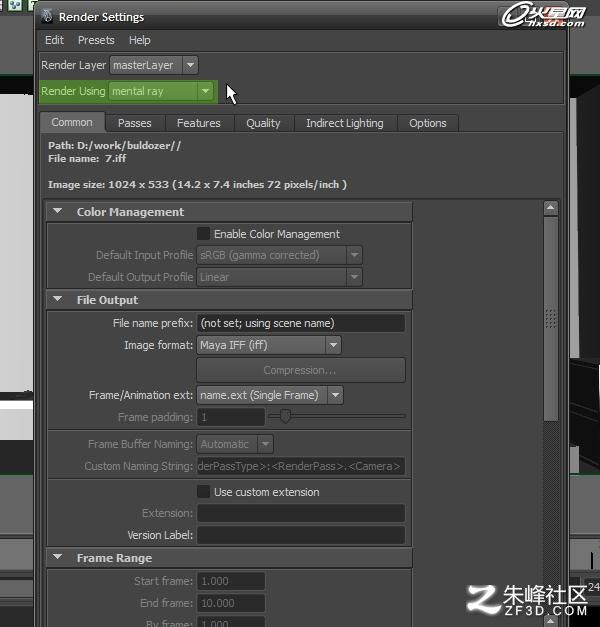Enable Color Management checkbox
600x627 pixels.
pyautogui.click(x=203, y=234)
